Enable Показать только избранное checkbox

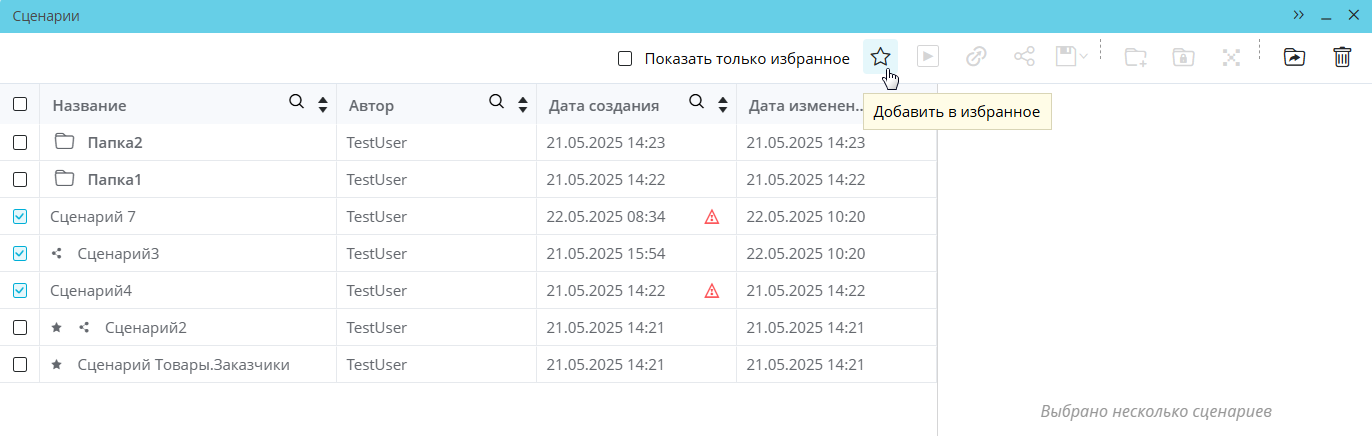tap(625, 58)
